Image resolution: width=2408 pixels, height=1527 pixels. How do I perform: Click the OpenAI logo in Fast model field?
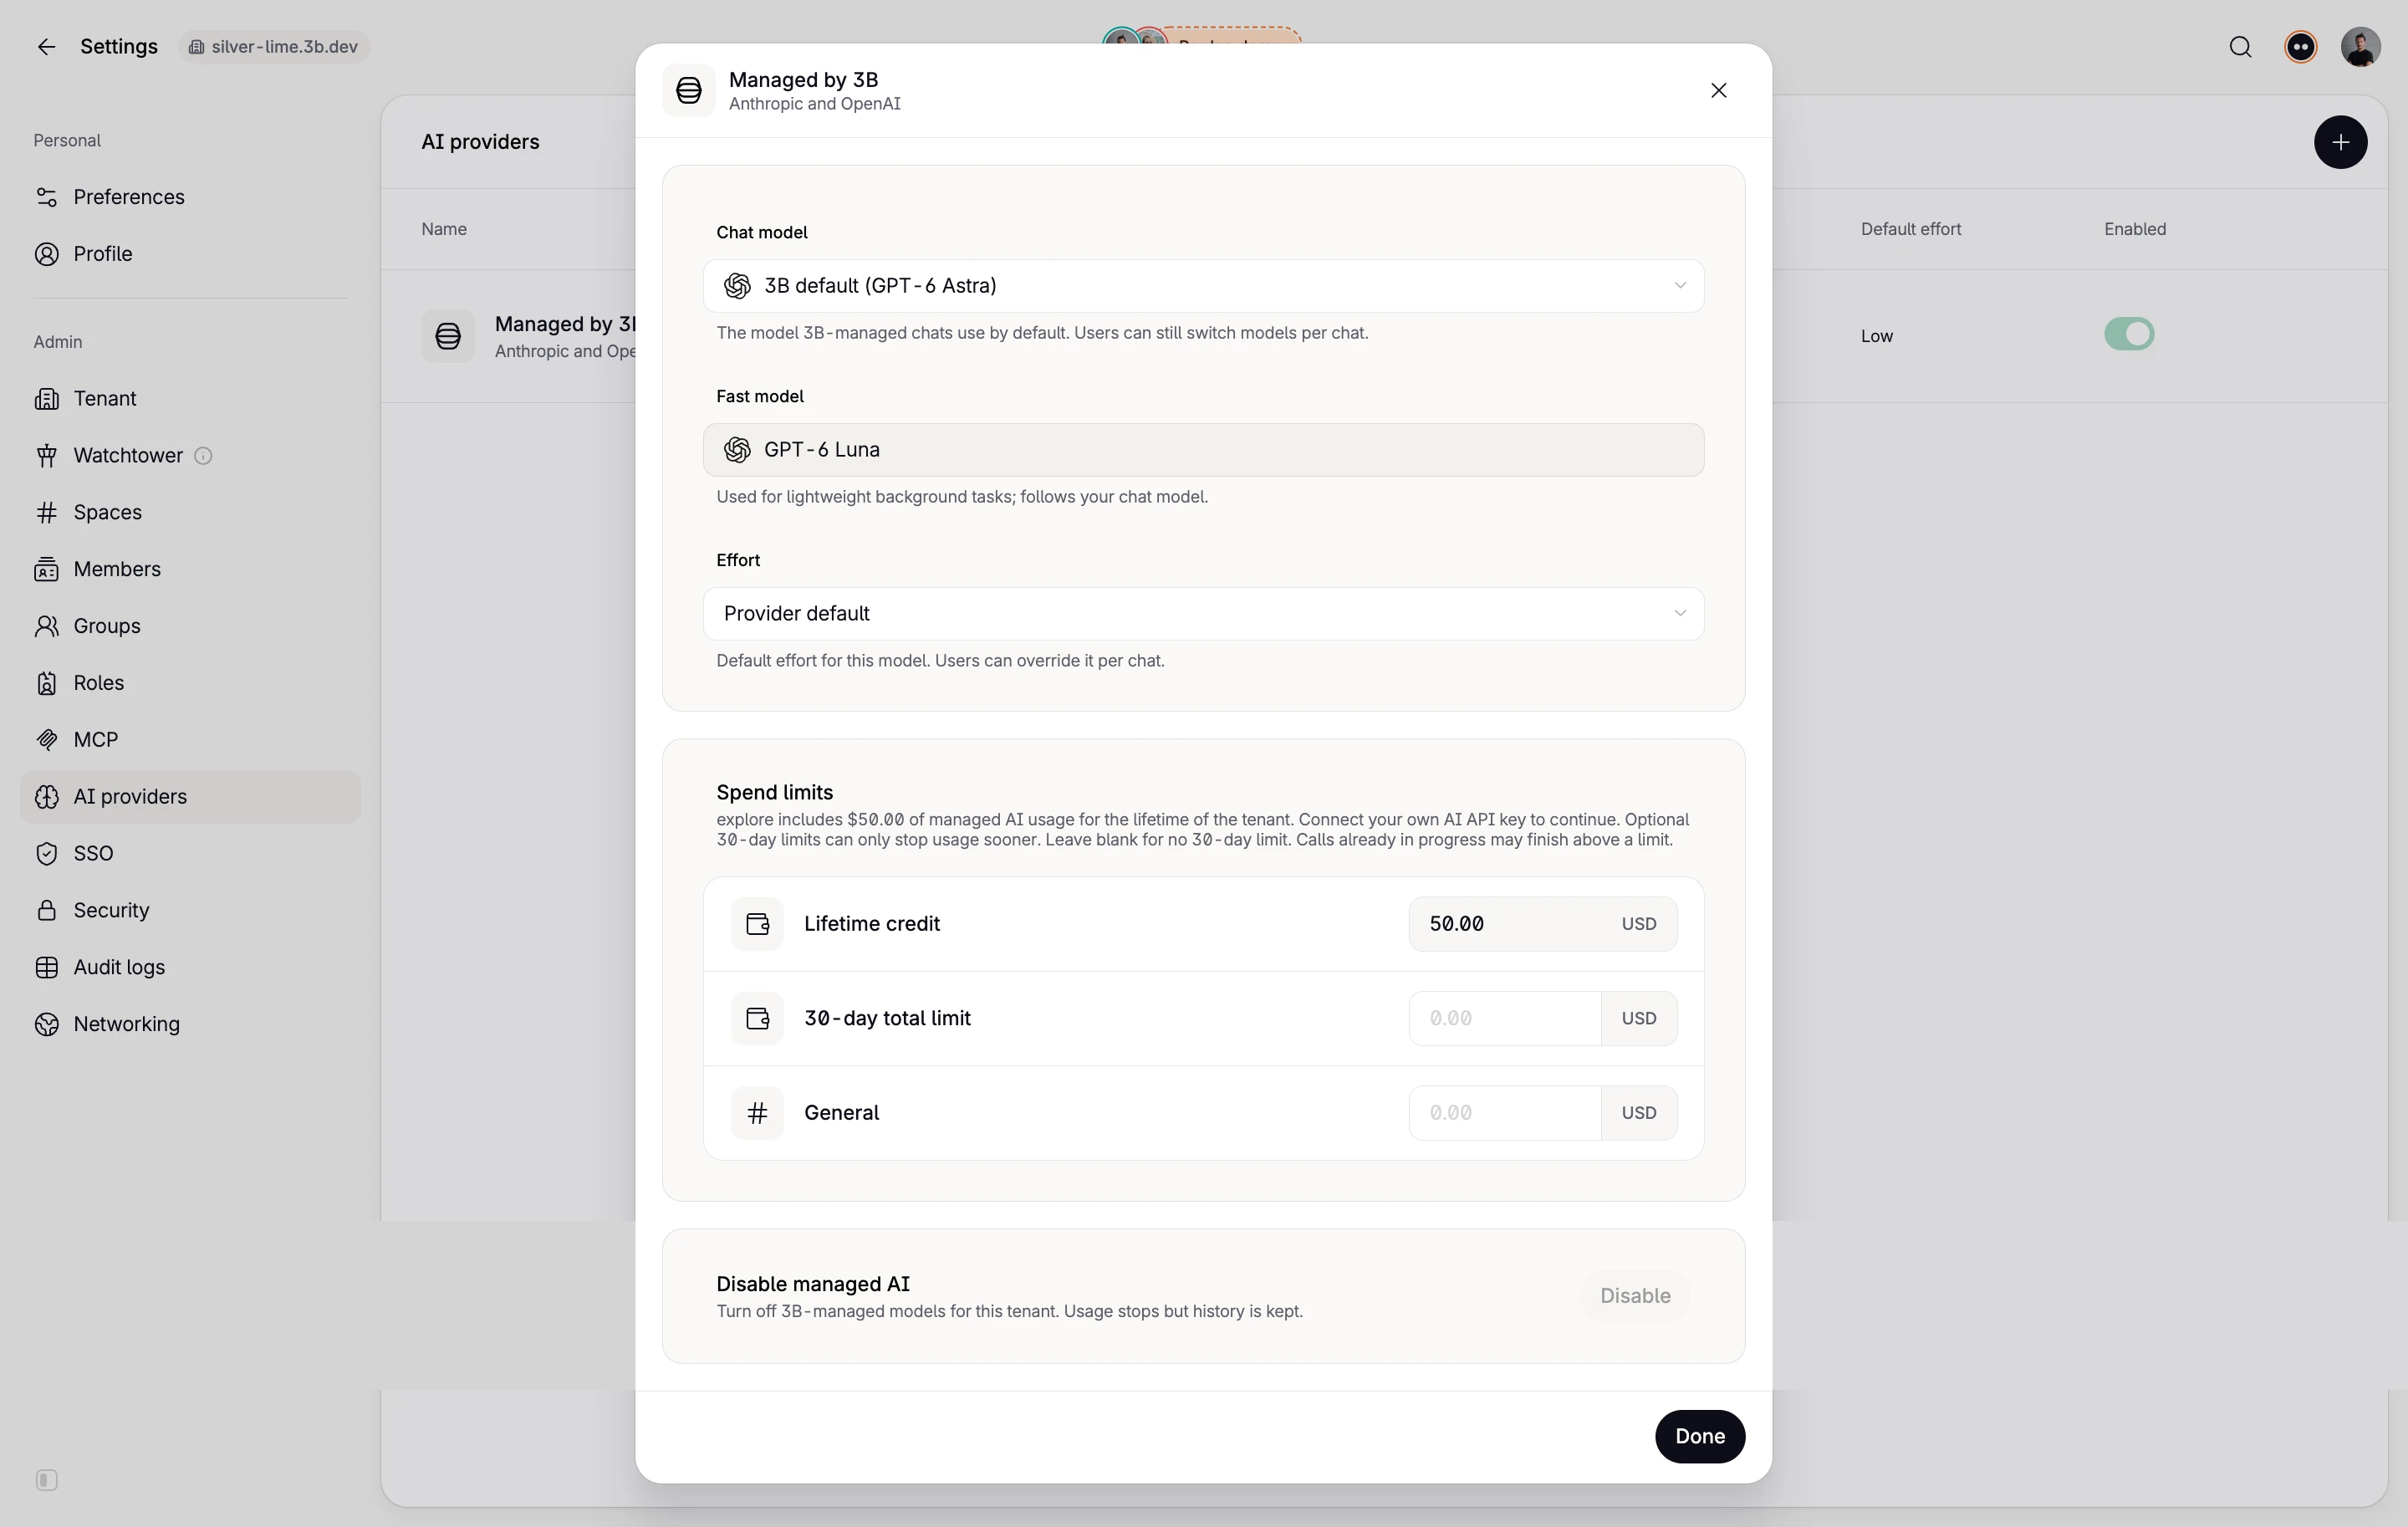click(737, 450)
